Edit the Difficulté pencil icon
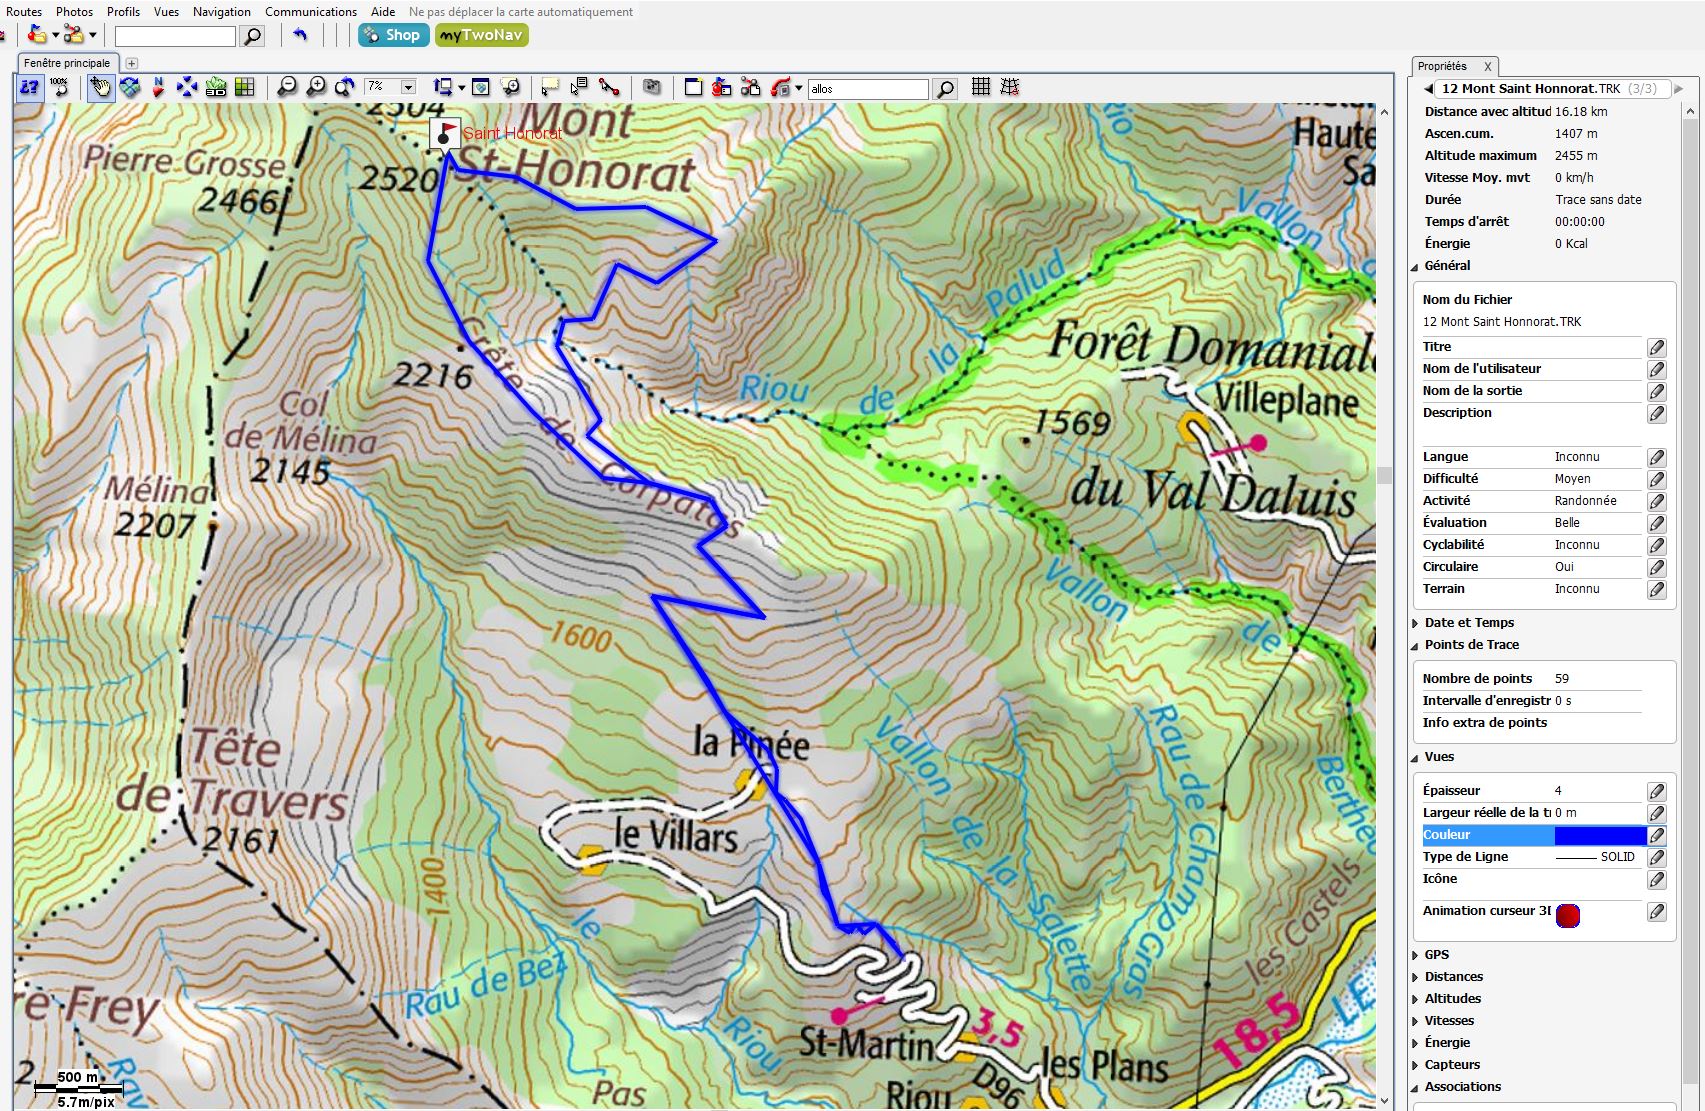The width and height of the screenshot is (1705, 1111). coord(1656,479)
